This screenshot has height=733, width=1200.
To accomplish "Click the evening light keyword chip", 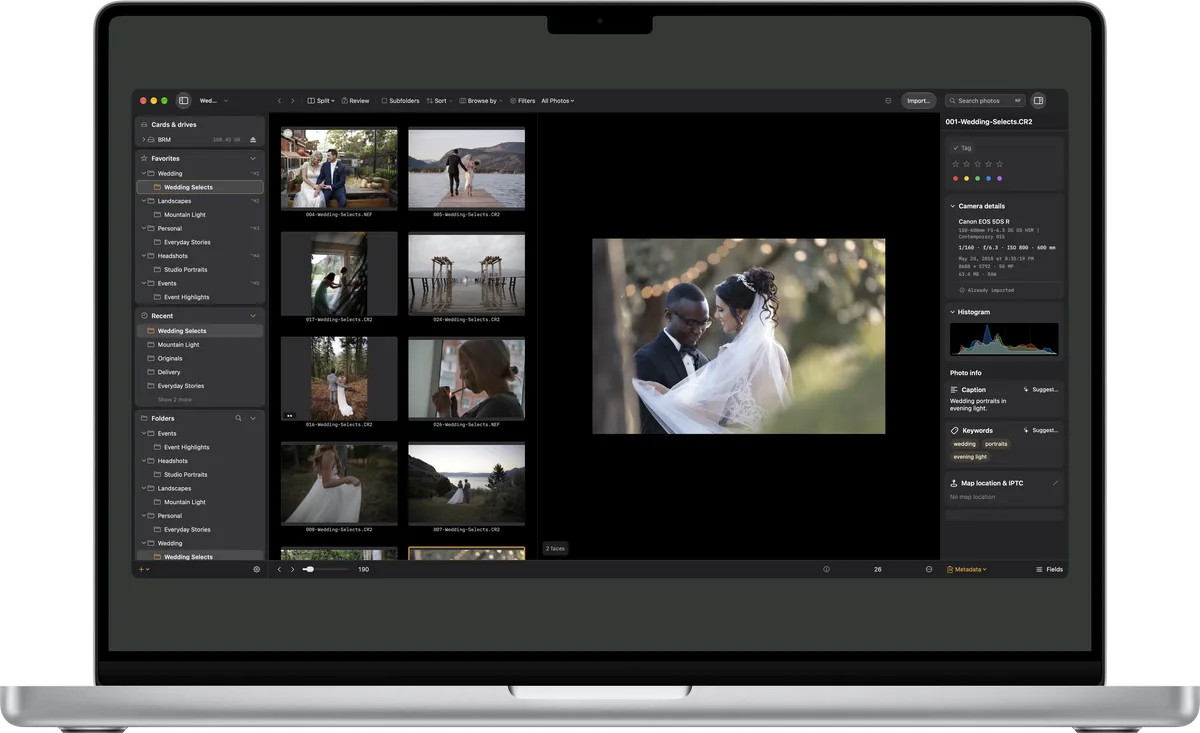I will [970, 457].
